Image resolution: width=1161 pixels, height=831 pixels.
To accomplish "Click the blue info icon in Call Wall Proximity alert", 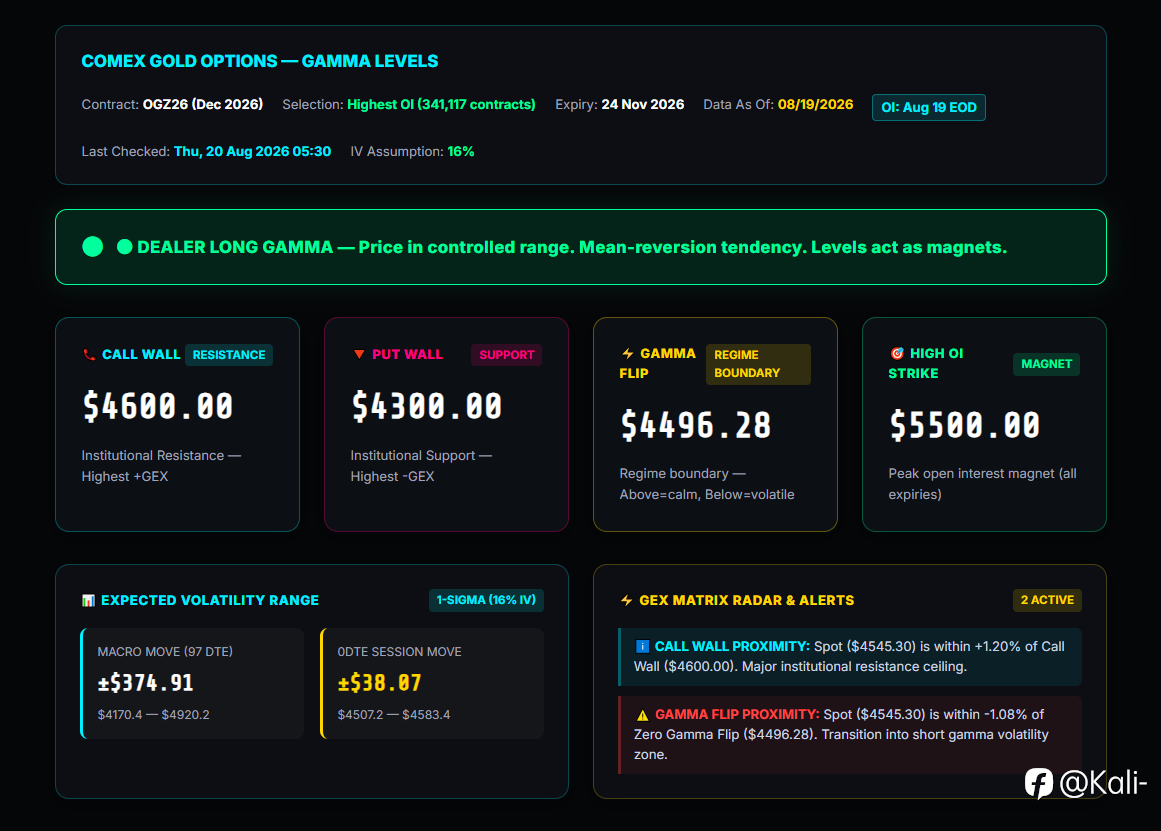I will click(x=642, y=647).
